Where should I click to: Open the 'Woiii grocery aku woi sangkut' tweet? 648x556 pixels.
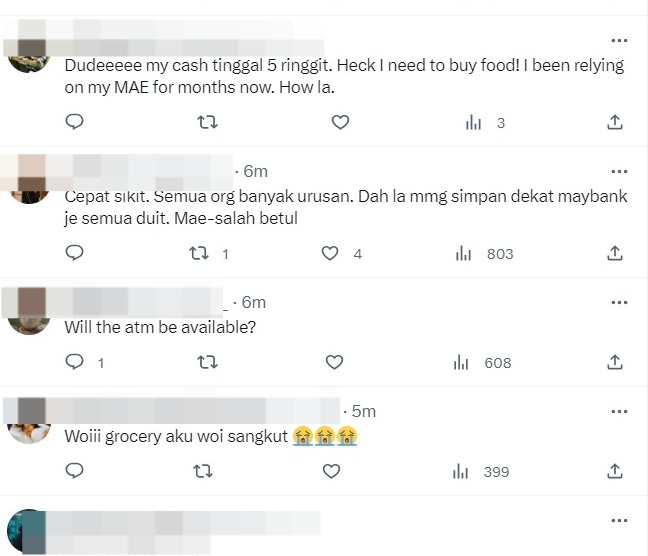point(180,437)
